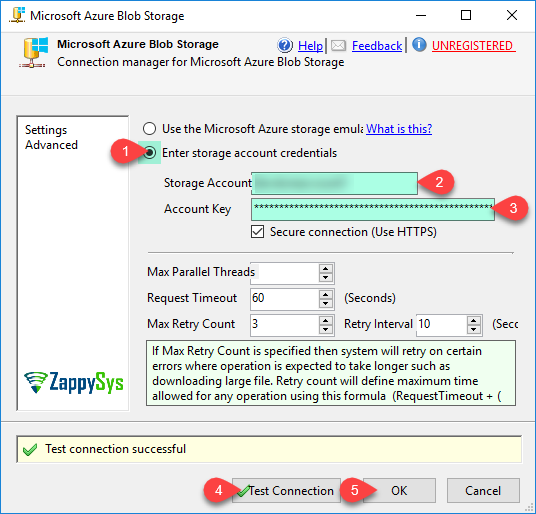
Task: Click the Max Parallel Threads value field
Action: (285, 273)
